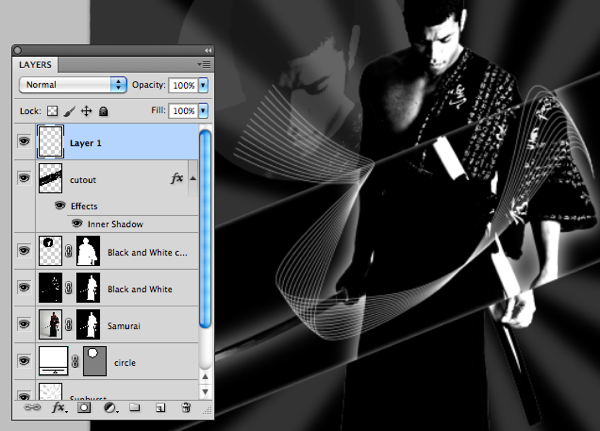Click Inner Shadow effect label
Viewport: 600px width, 431px height.
[115, 224]
